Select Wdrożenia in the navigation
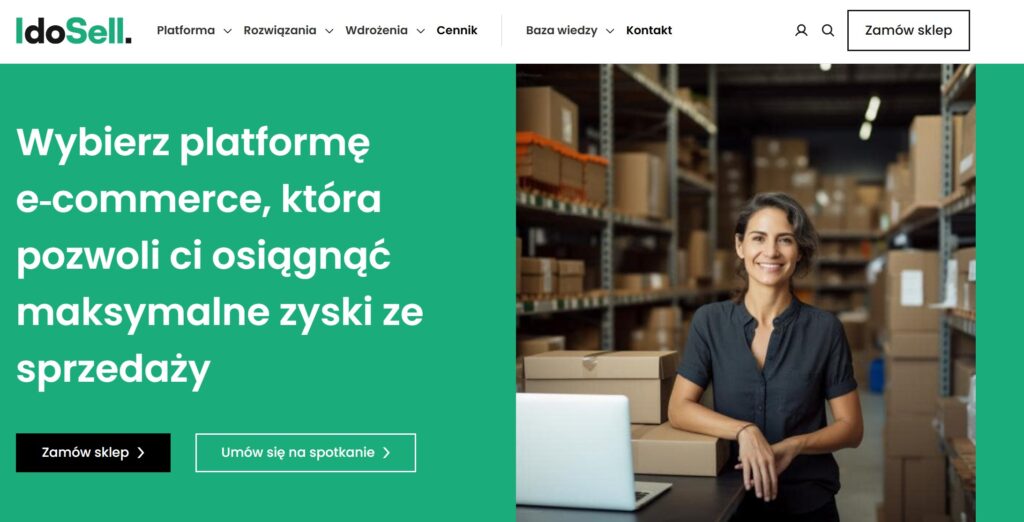The height and width of the screenshot is (522, 1024). [x=376, y=30]
